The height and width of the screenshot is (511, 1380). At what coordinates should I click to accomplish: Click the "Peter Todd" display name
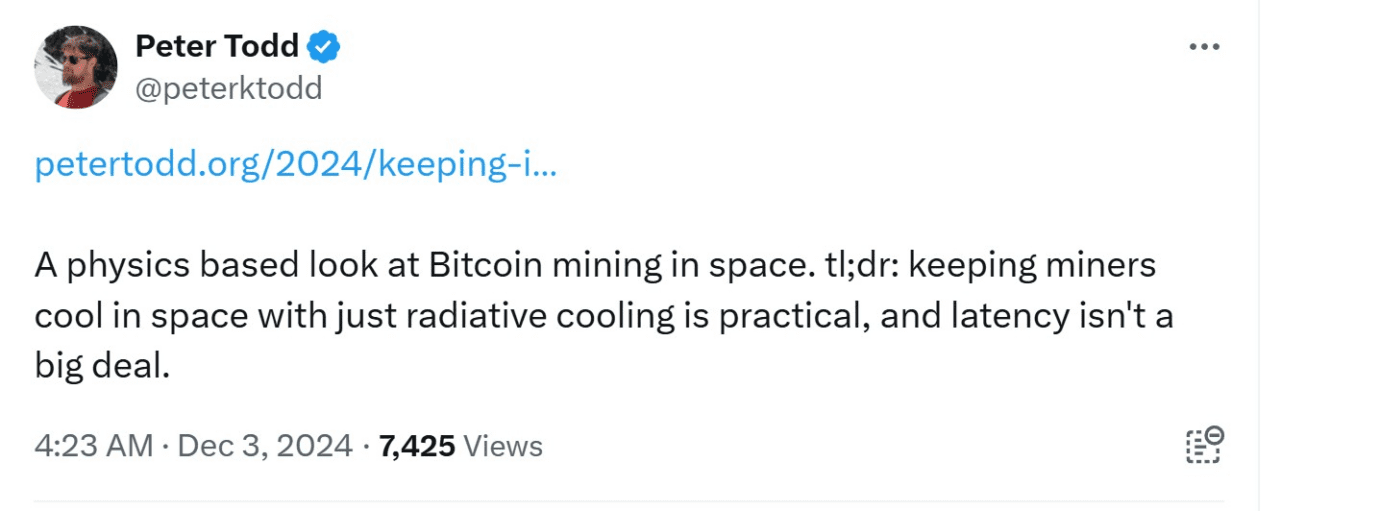[216, 46]
